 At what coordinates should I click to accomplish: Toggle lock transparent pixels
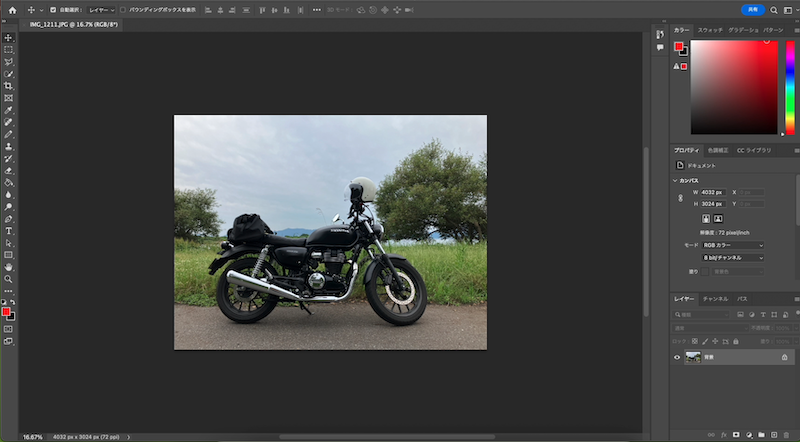pyautogui.click(x=694, y=341)
